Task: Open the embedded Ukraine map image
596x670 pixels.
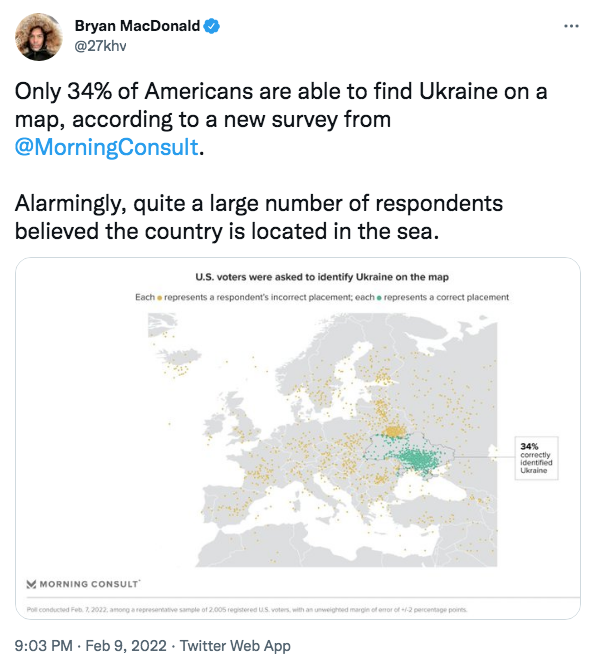Action: coord(298,438)
